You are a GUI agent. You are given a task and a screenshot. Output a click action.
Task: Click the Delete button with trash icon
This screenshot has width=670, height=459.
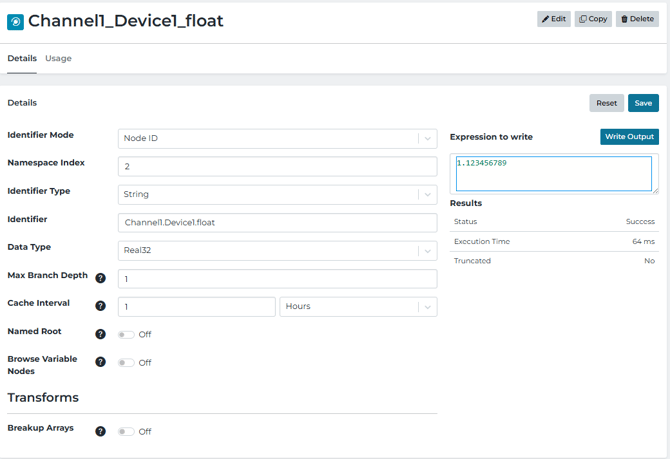637,19
